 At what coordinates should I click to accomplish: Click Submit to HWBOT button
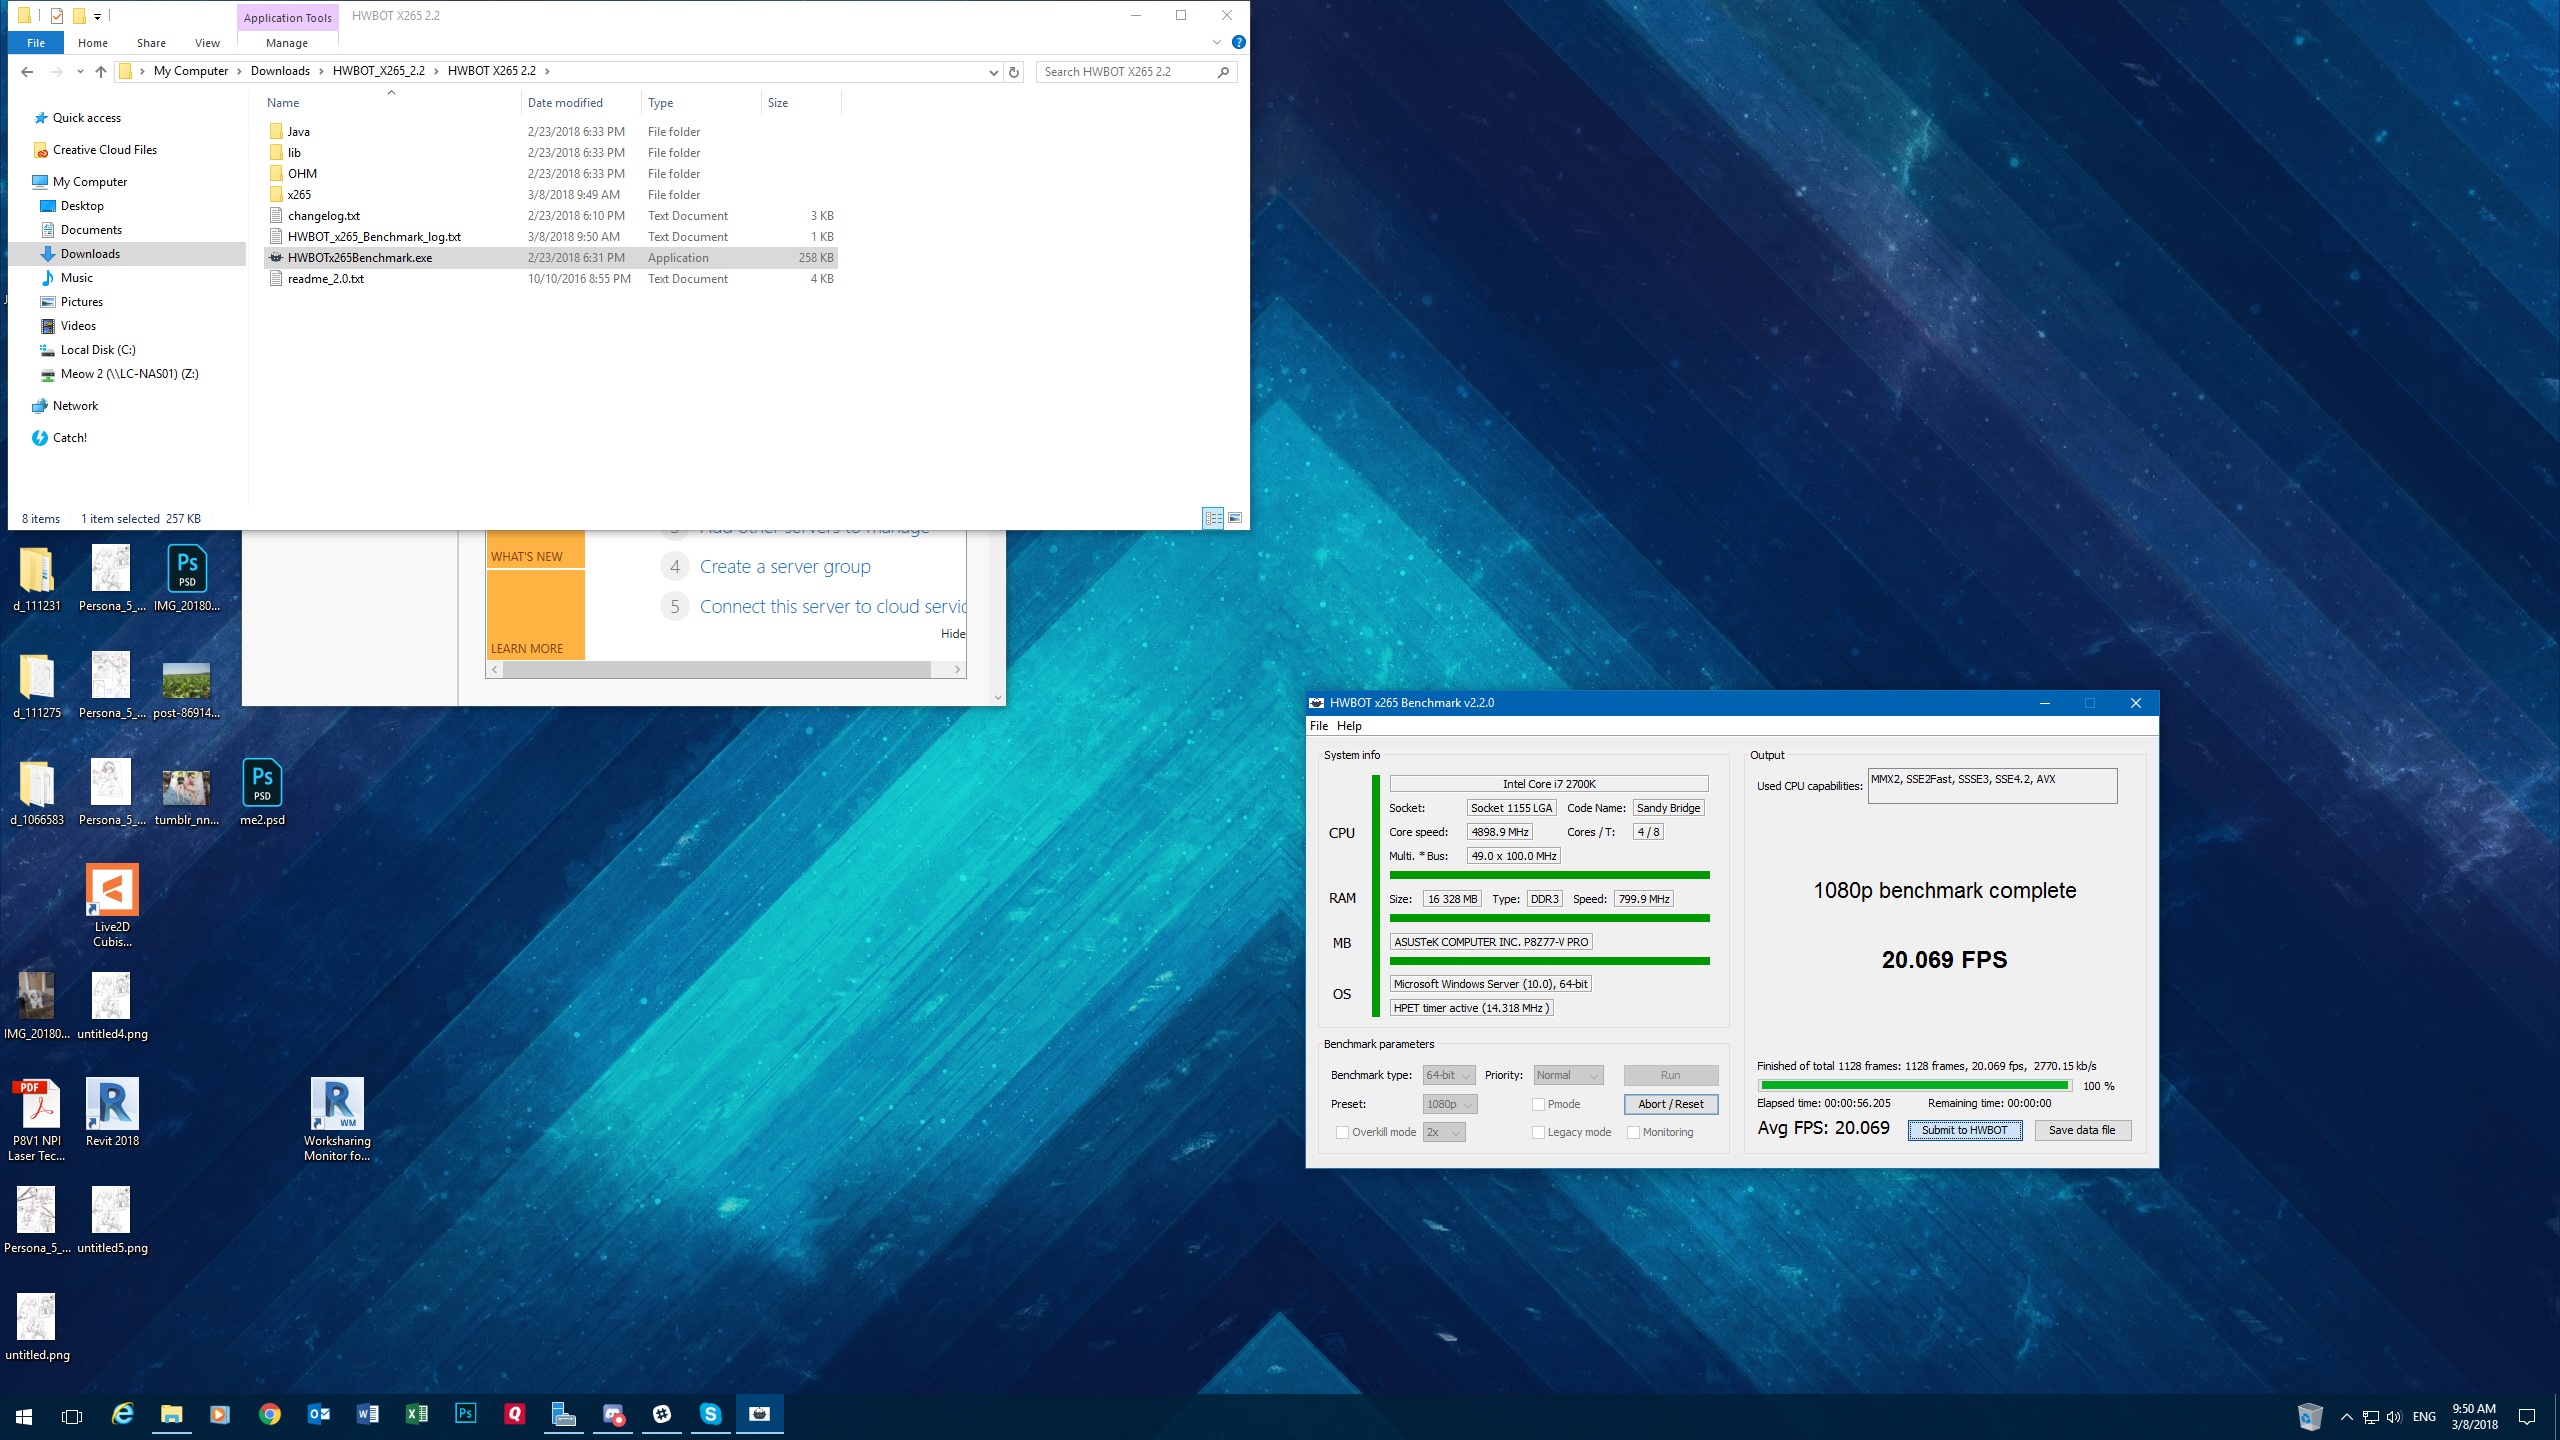point(1964,1130)
